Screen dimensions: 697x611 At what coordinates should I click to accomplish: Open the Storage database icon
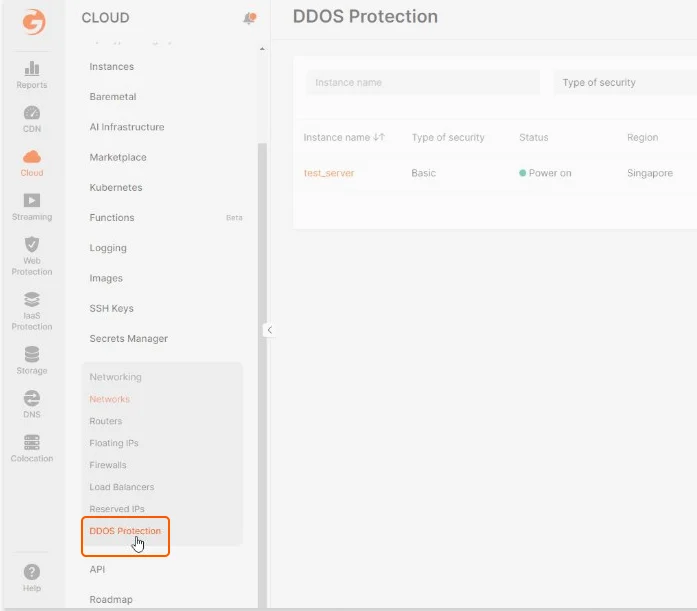[32, 354]
